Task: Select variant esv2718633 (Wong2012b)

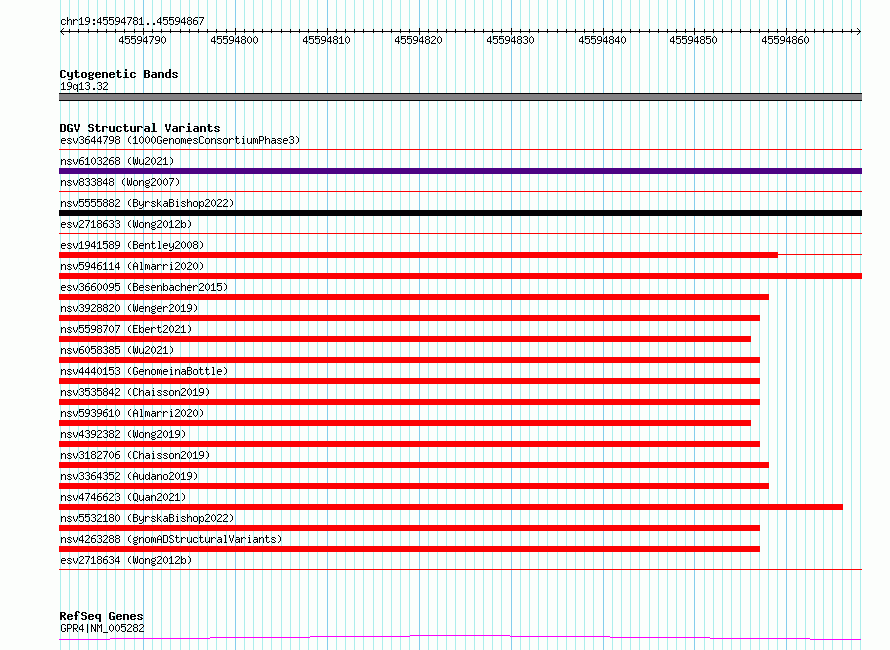Action: [x=126, y=224]
